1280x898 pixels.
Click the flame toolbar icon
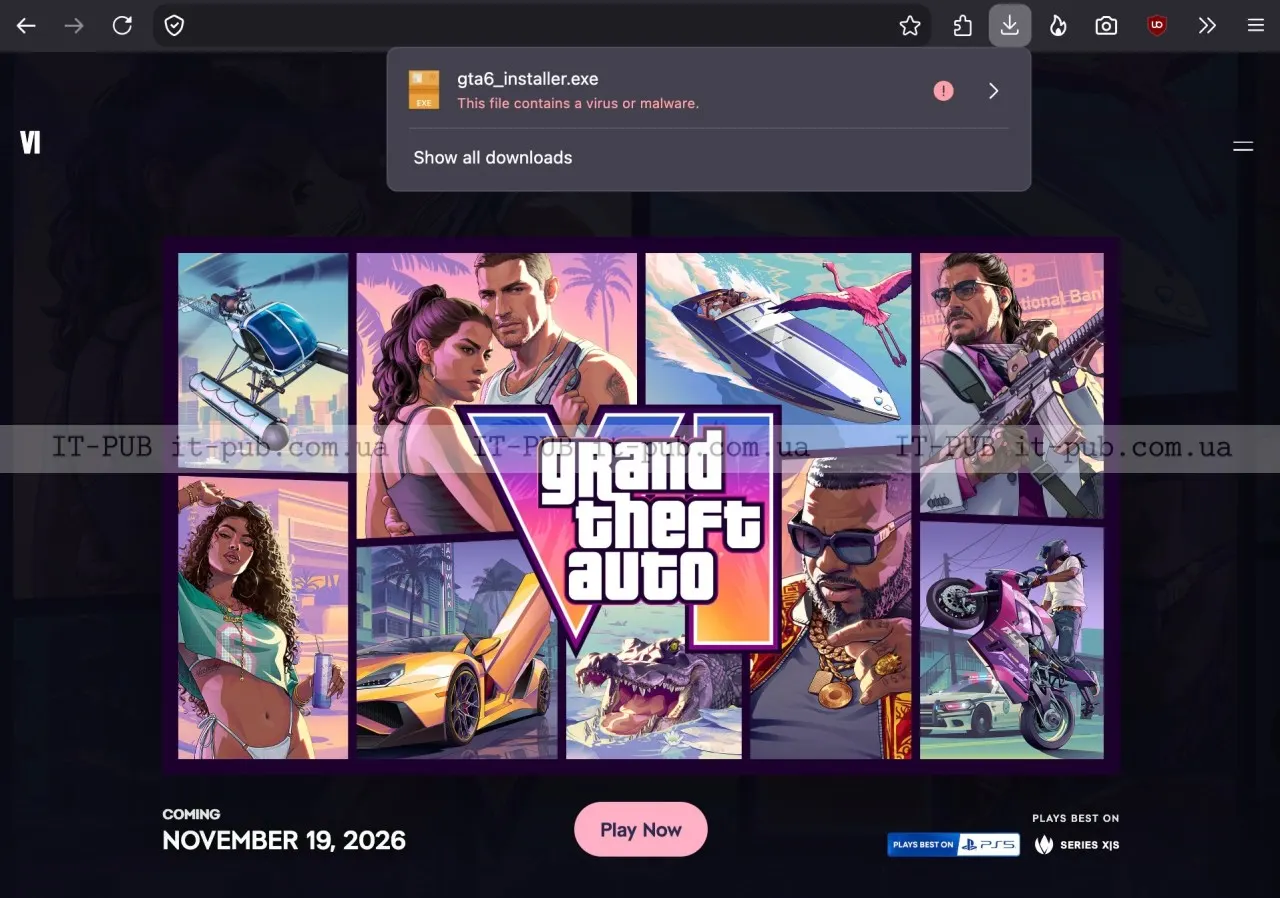coord(1058,26)
